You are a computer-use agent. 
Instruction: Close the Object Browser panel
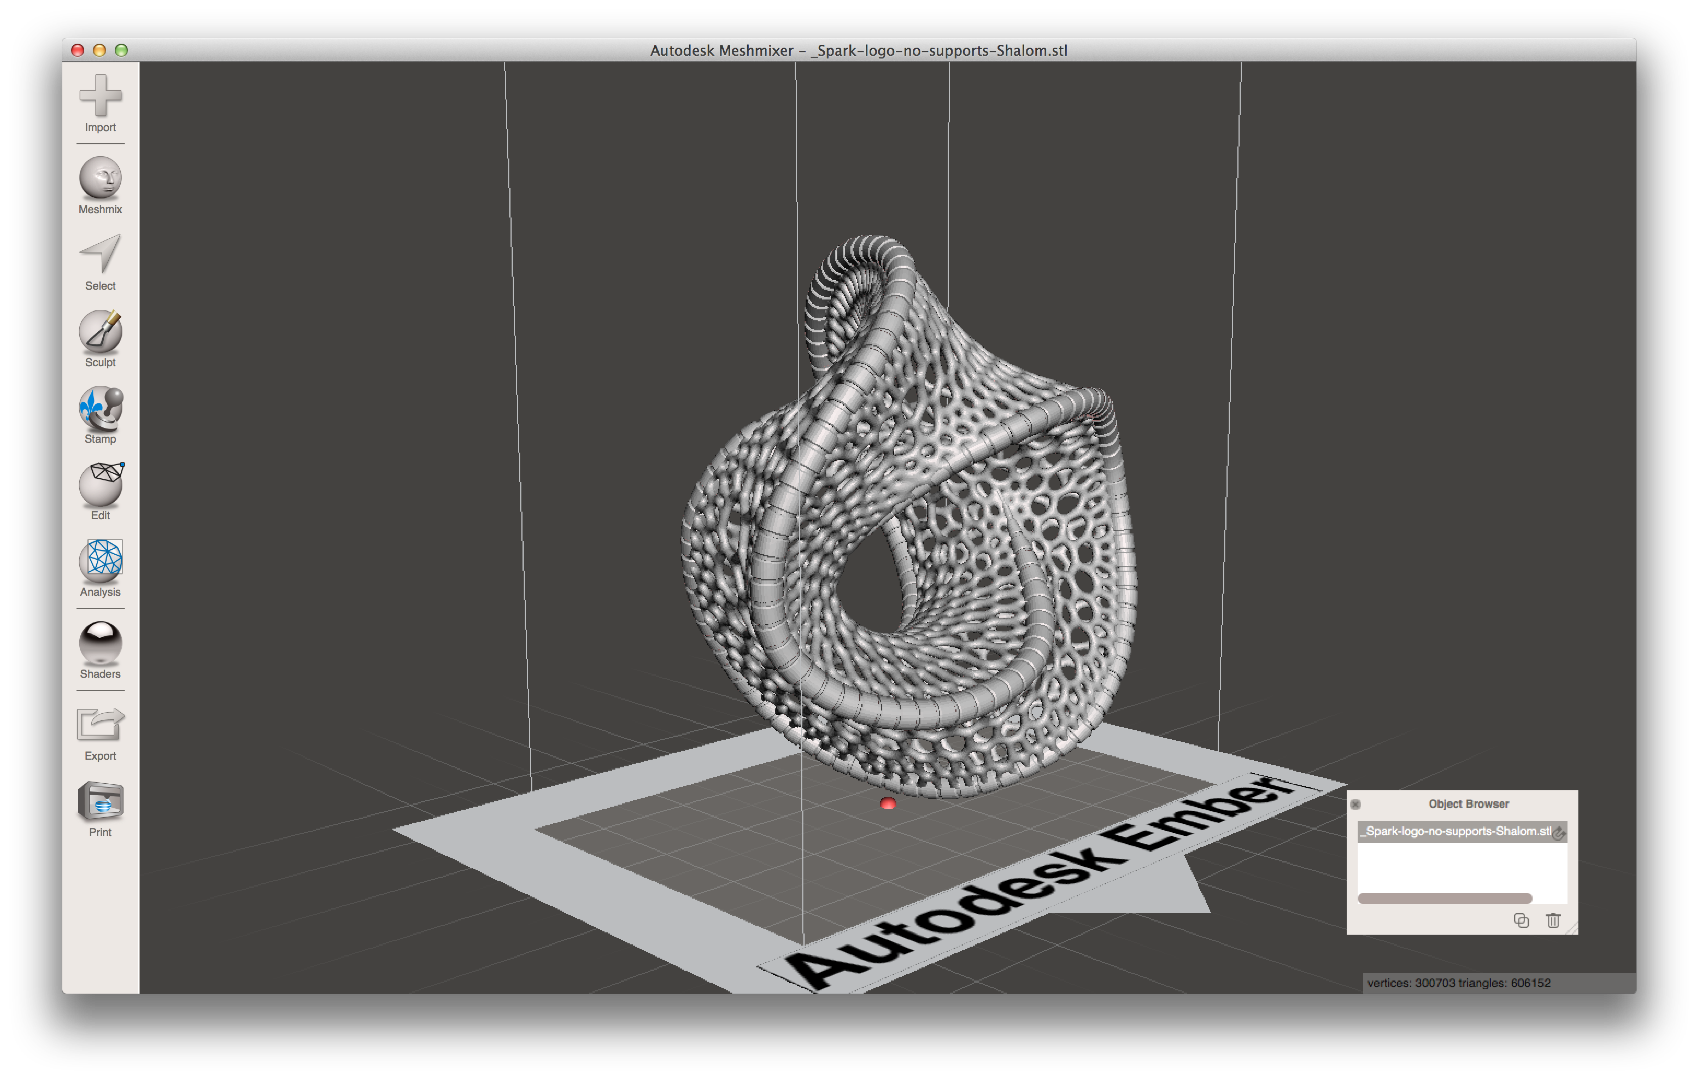[x=1356, y=804]
